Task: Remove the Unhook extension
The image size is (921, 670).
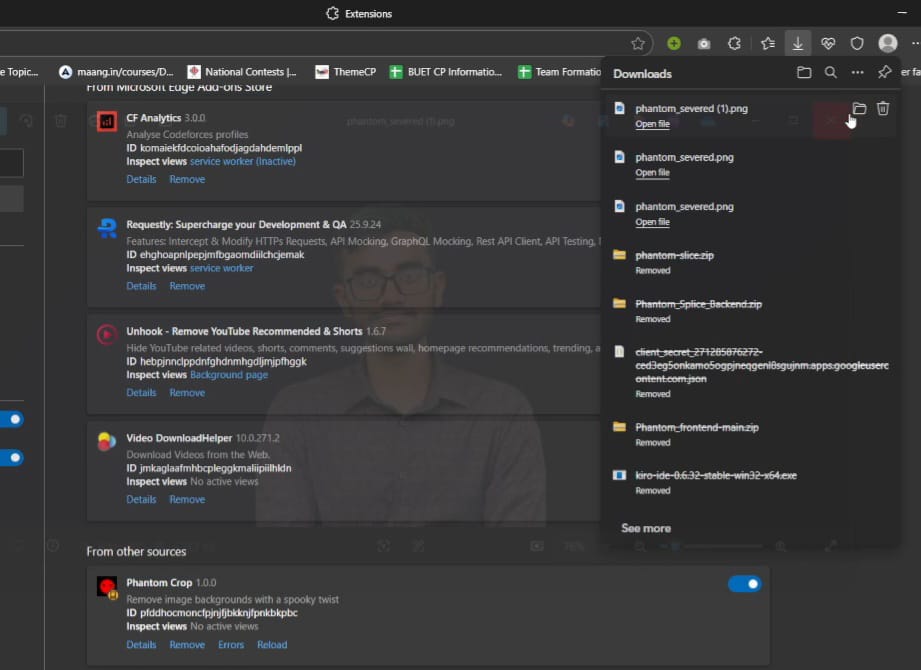Action: coord(187,392)
